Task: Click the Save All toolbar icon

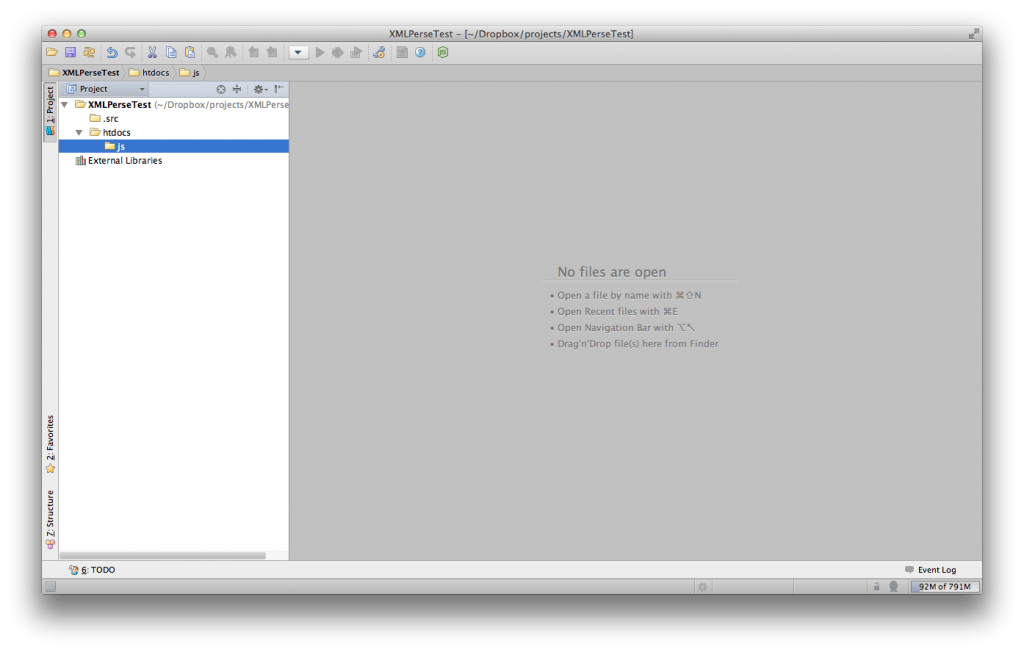Action: [69, 52]
